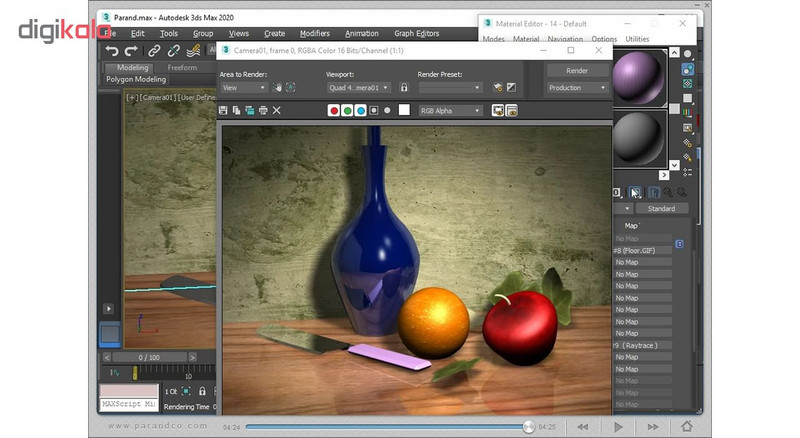Select the Link tool icon
The width and height of the screenshot is (800, 438).
coord(154,51)
